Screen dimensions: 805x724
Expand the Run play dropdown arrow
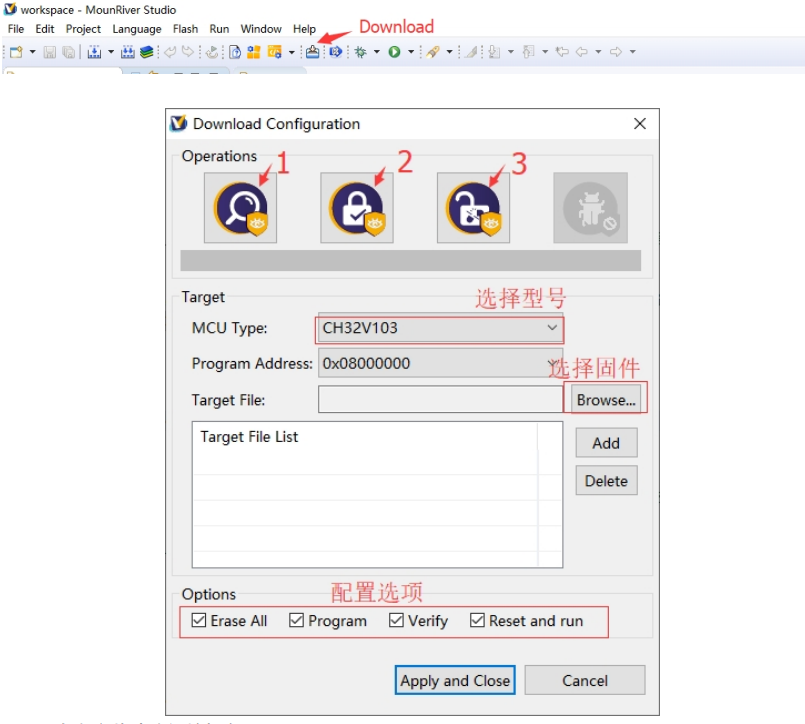411,52
